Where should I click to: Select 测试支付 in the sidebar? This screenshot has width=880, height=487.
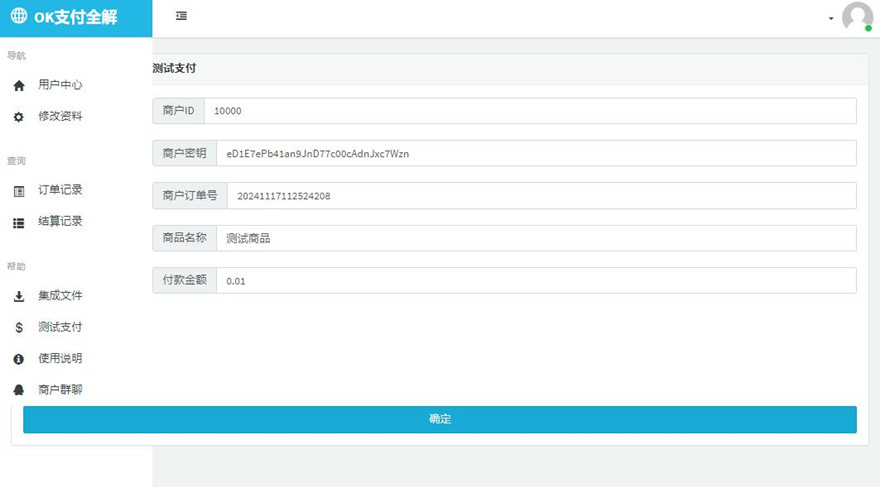coord(60,327)
